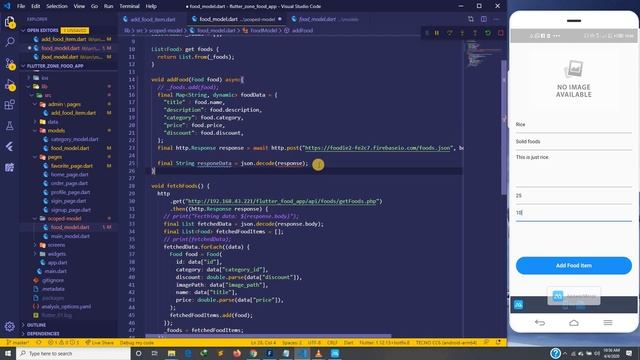The image size is (640, 360).
Task: Tap the phone Back navigation icon
Action: 540,323
